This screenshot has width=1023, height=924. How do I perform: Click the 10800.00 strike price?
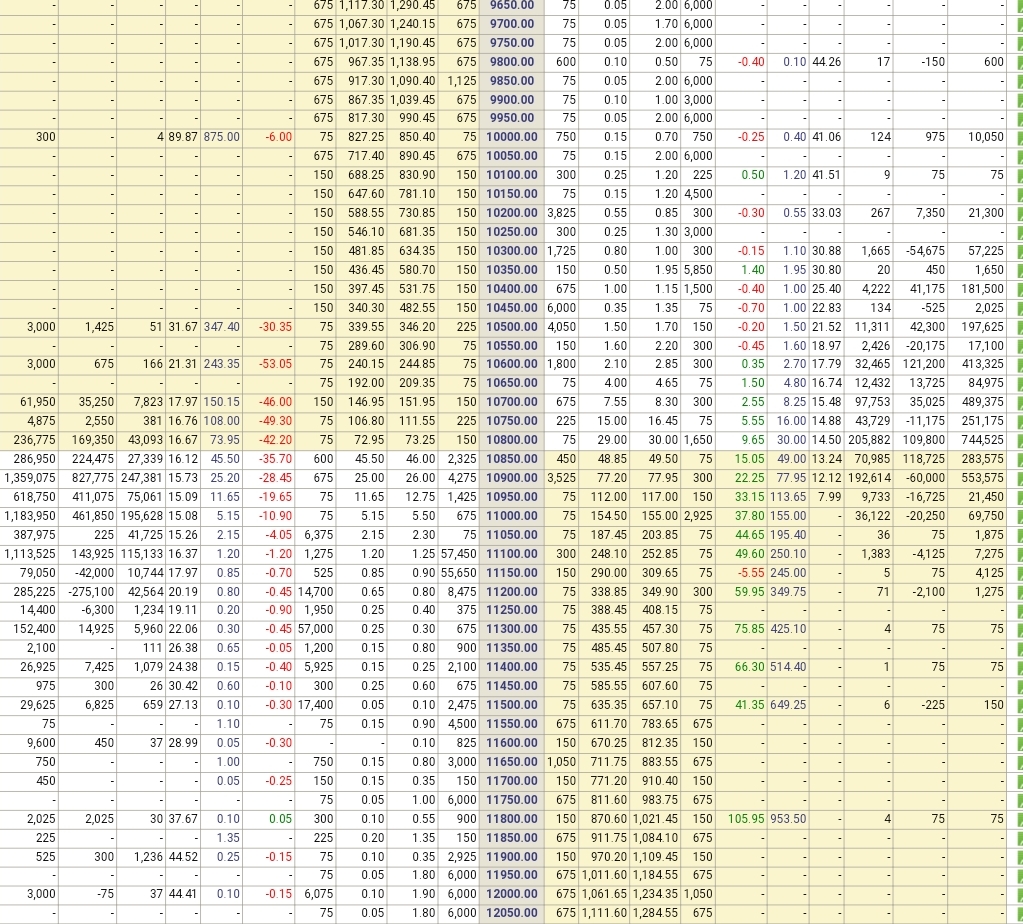click(512, 440)
